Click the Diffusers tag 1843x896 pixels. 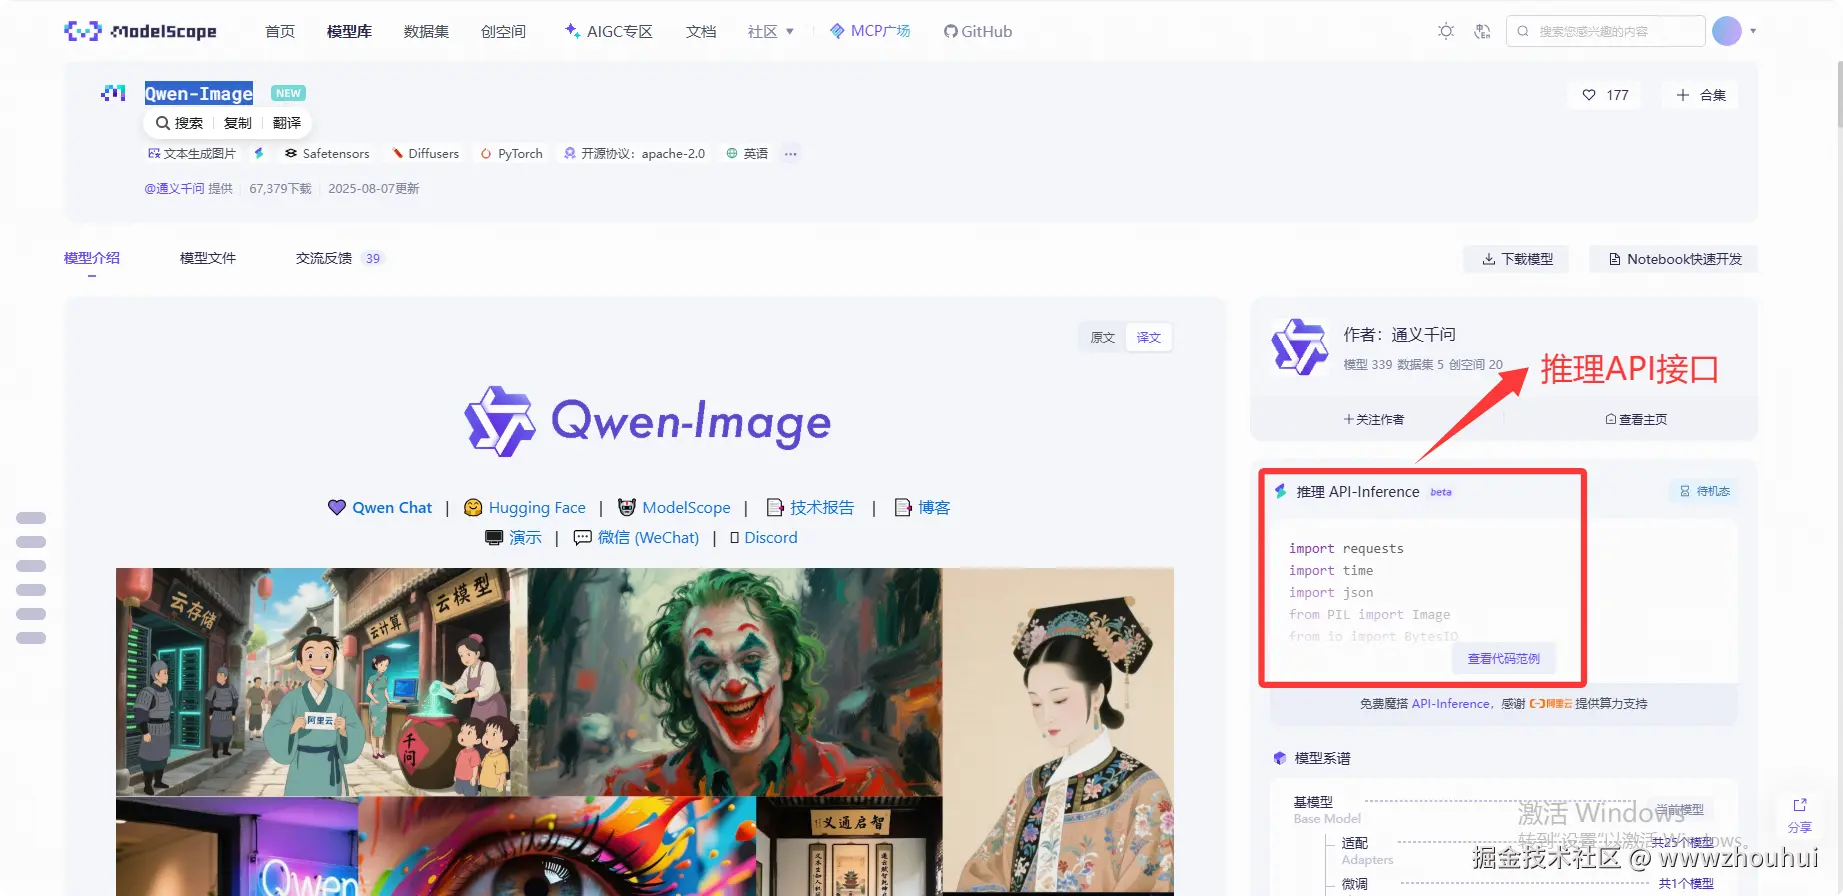(x=425, y=153)
